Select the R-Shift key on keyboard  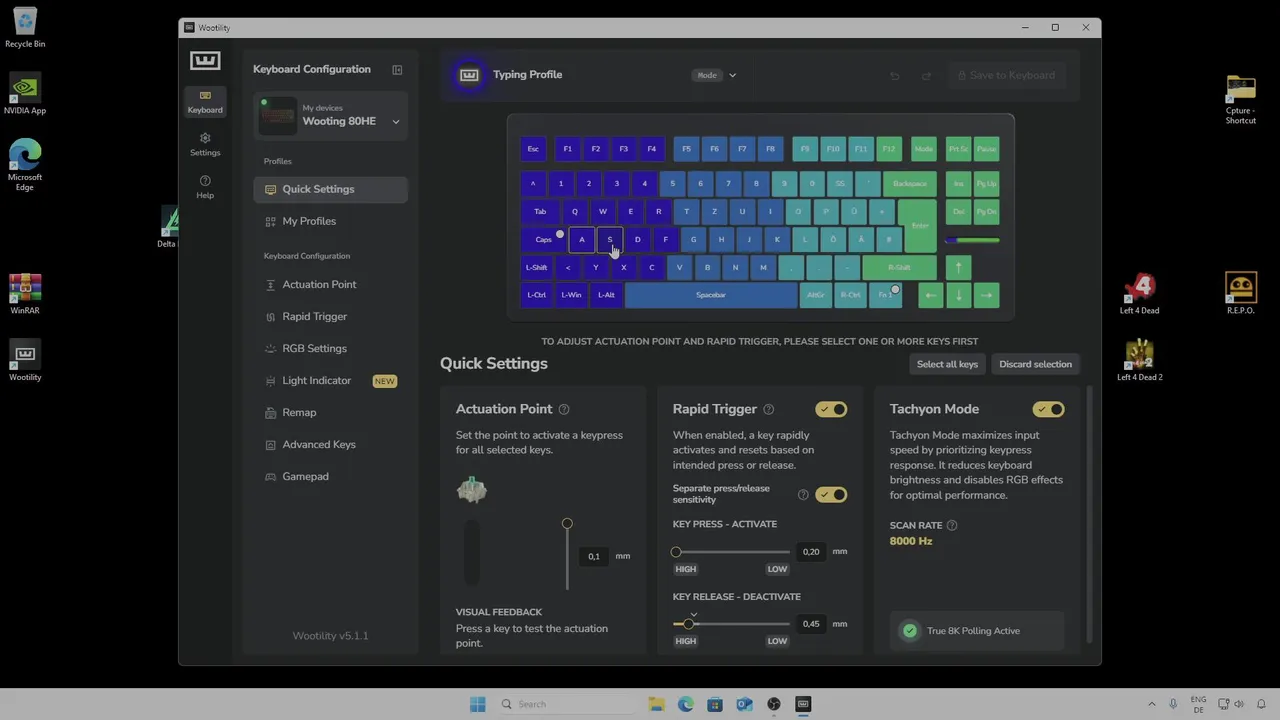pyautogui.click(x=899, y=267)
